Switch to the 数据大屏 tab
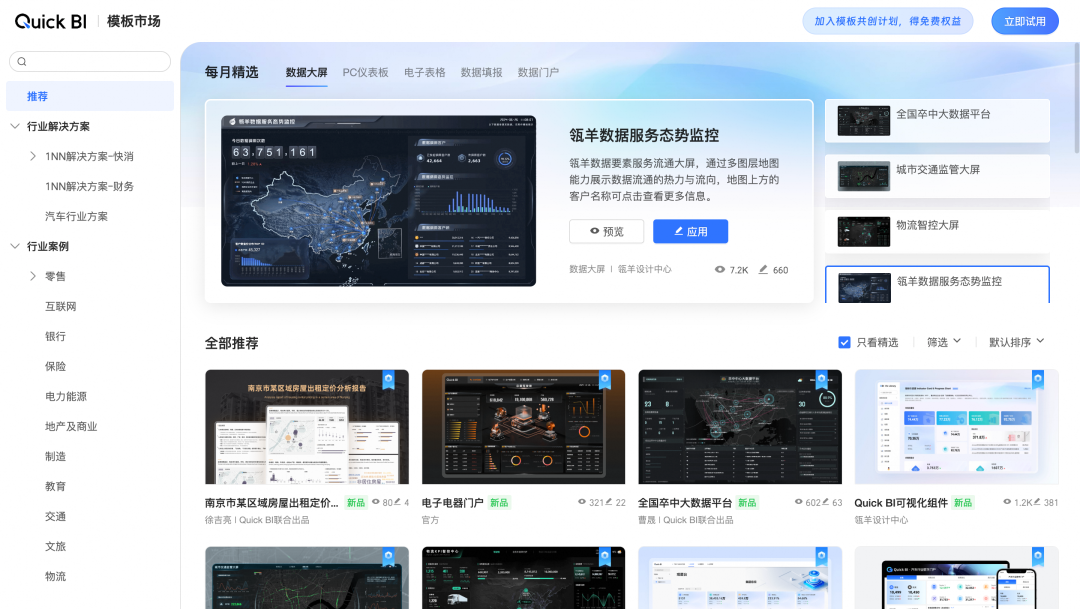The height and width of the screenshot is (609, 1080). tap(307, 72)
